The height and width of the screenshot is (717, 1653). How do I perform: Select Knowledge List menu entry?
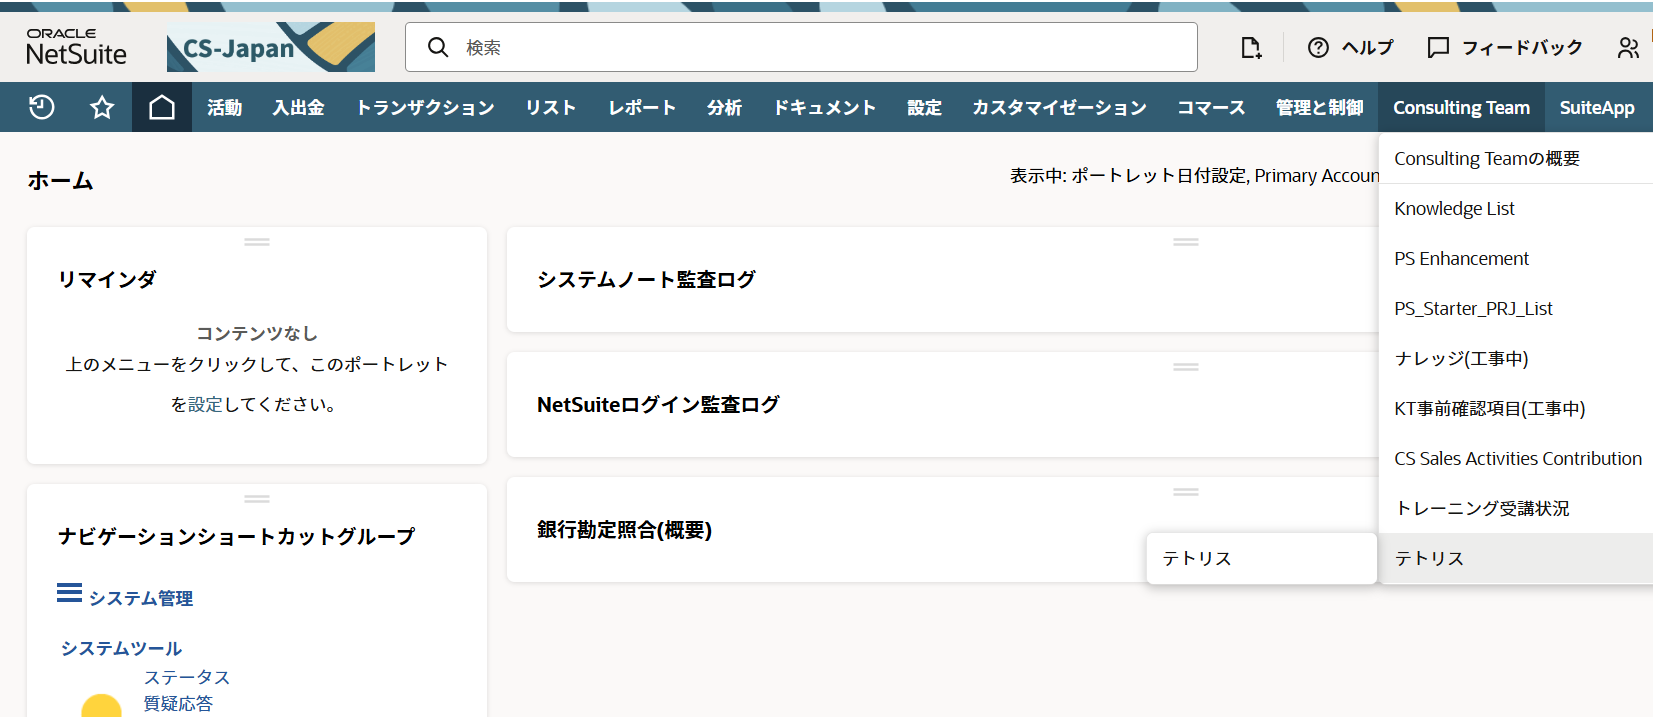coord(1515,208)
